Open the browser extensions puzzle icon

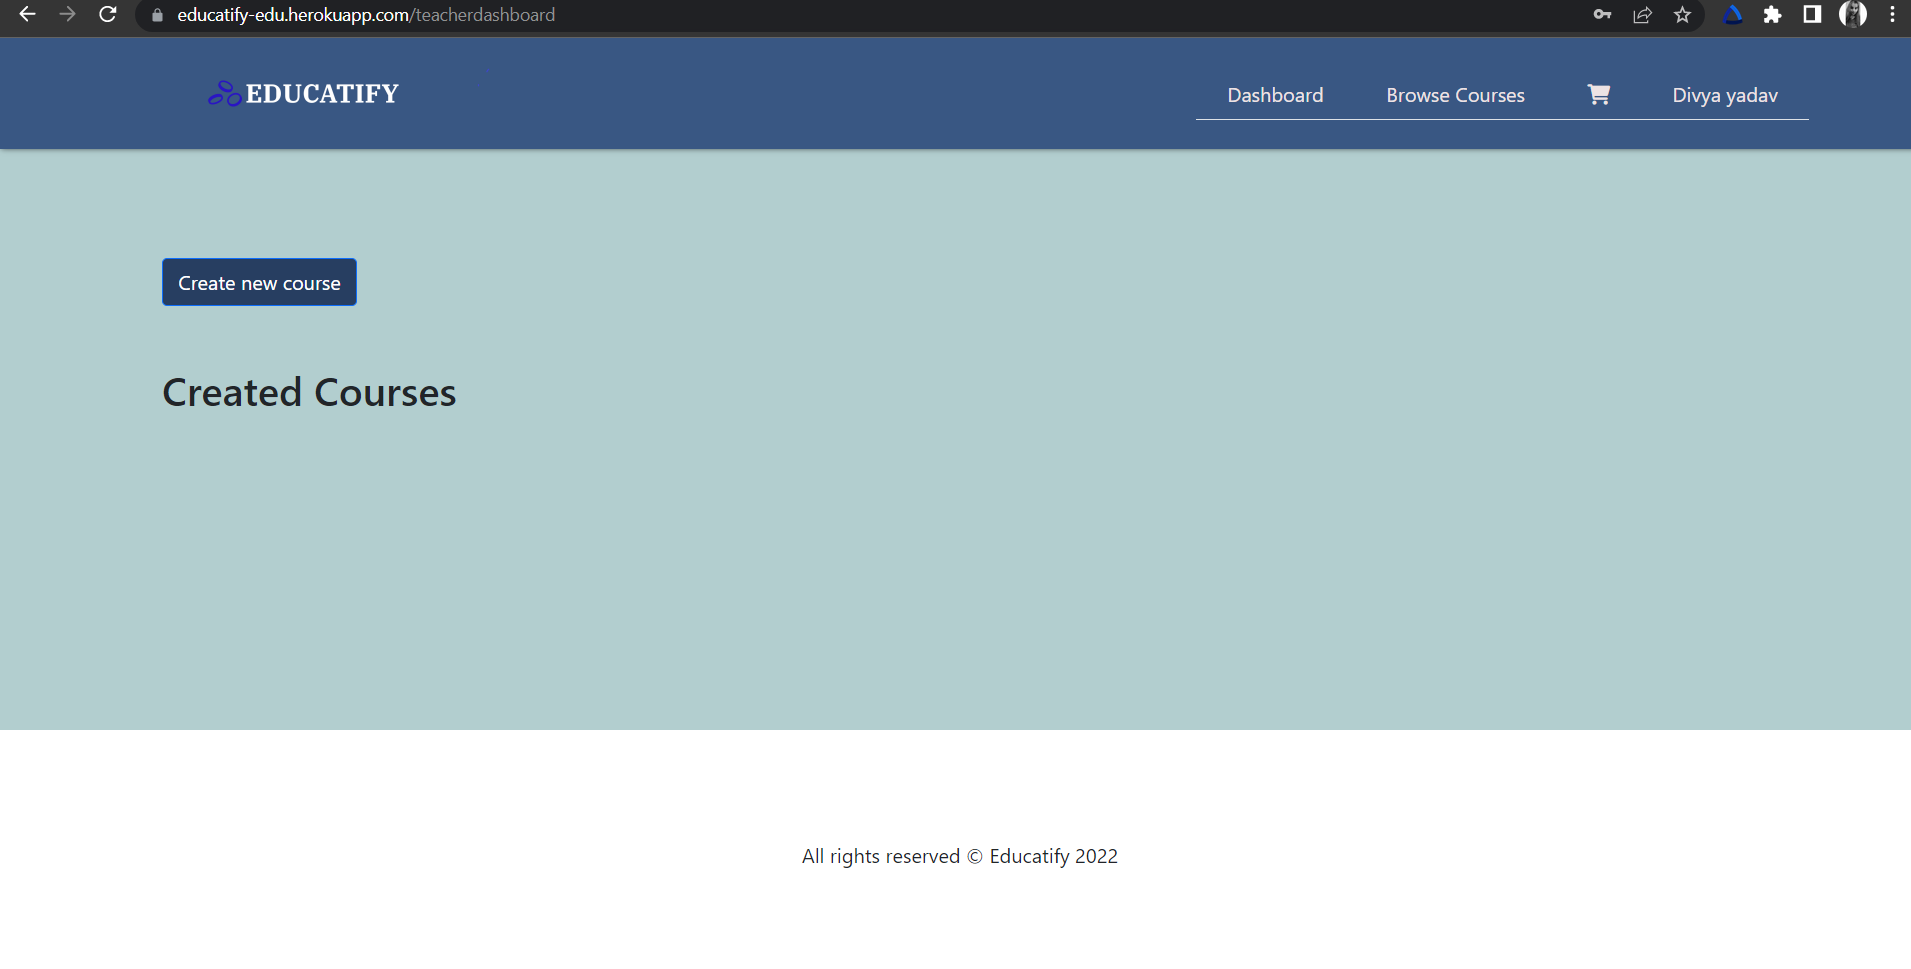[1772, 15]
